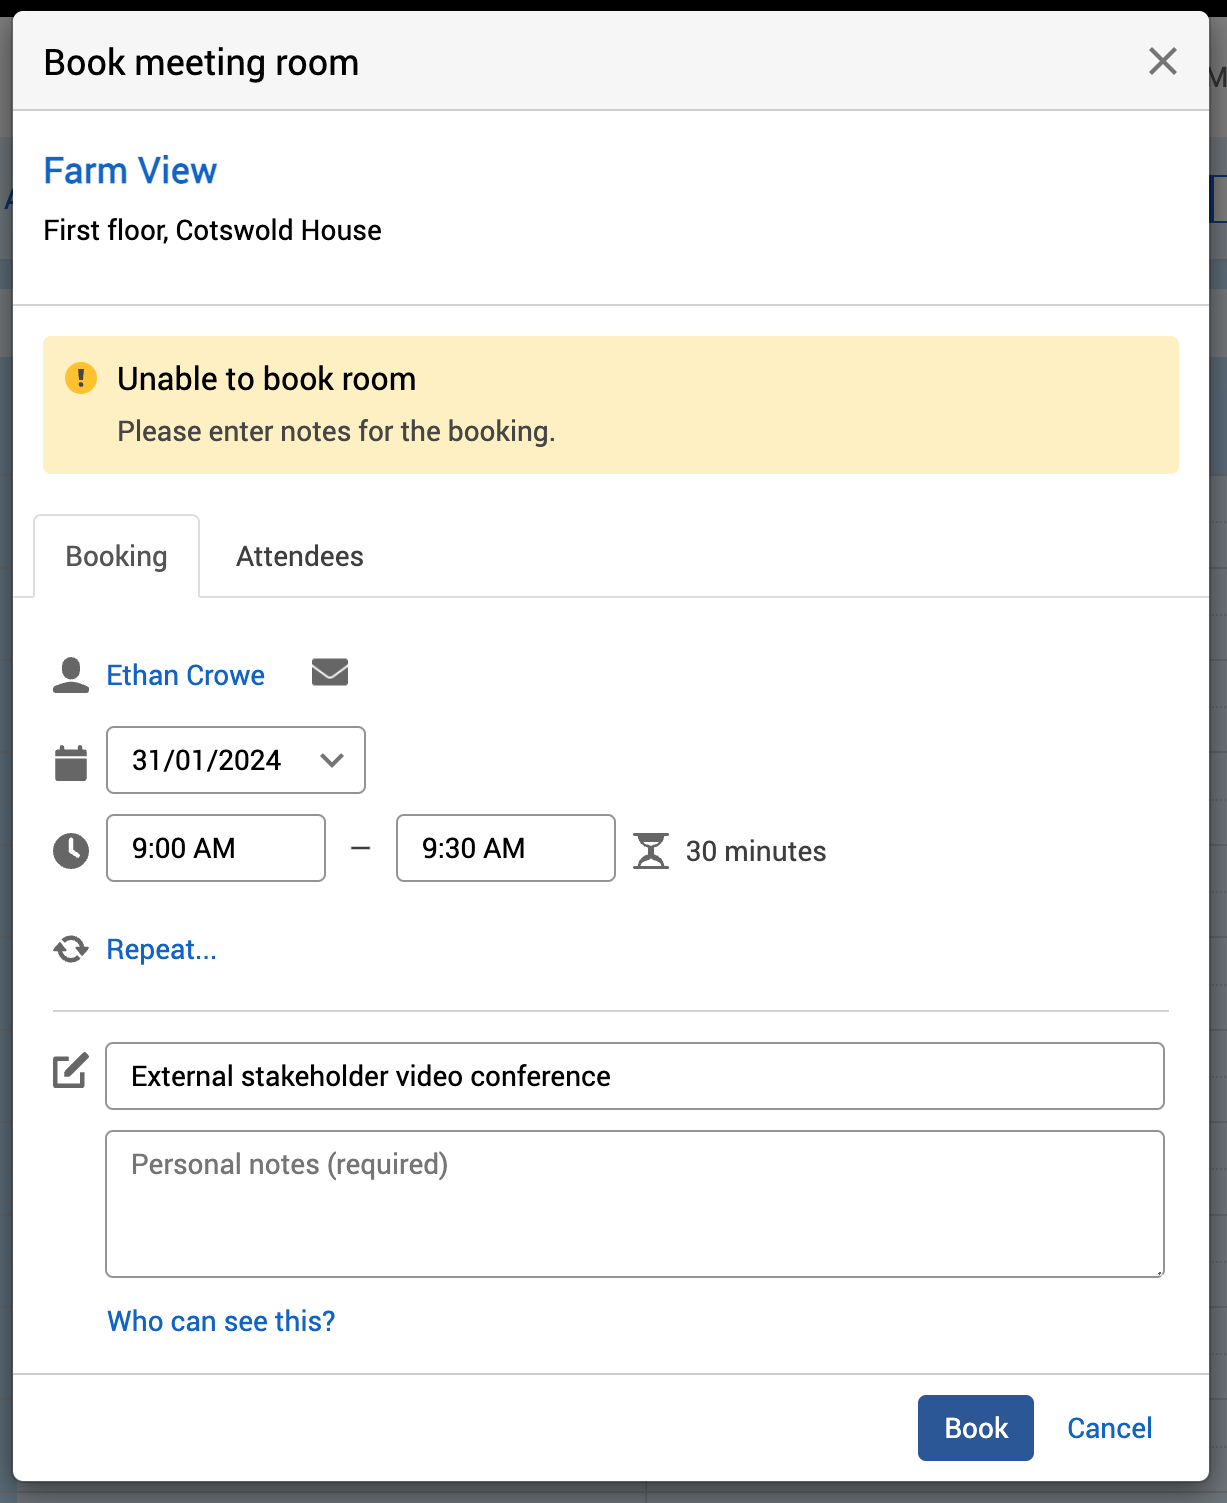
Task: Switch to the Attendees tab
Action: point(300,556)
